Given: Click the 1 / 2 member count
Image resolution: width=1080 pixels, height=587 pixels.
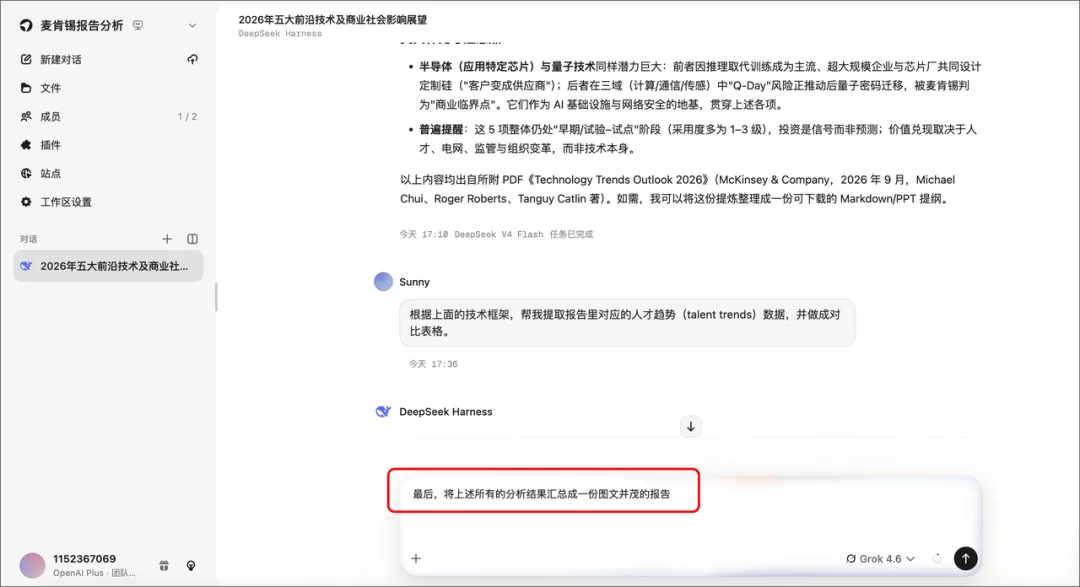Looking at the screenshot, I should 187,116.
